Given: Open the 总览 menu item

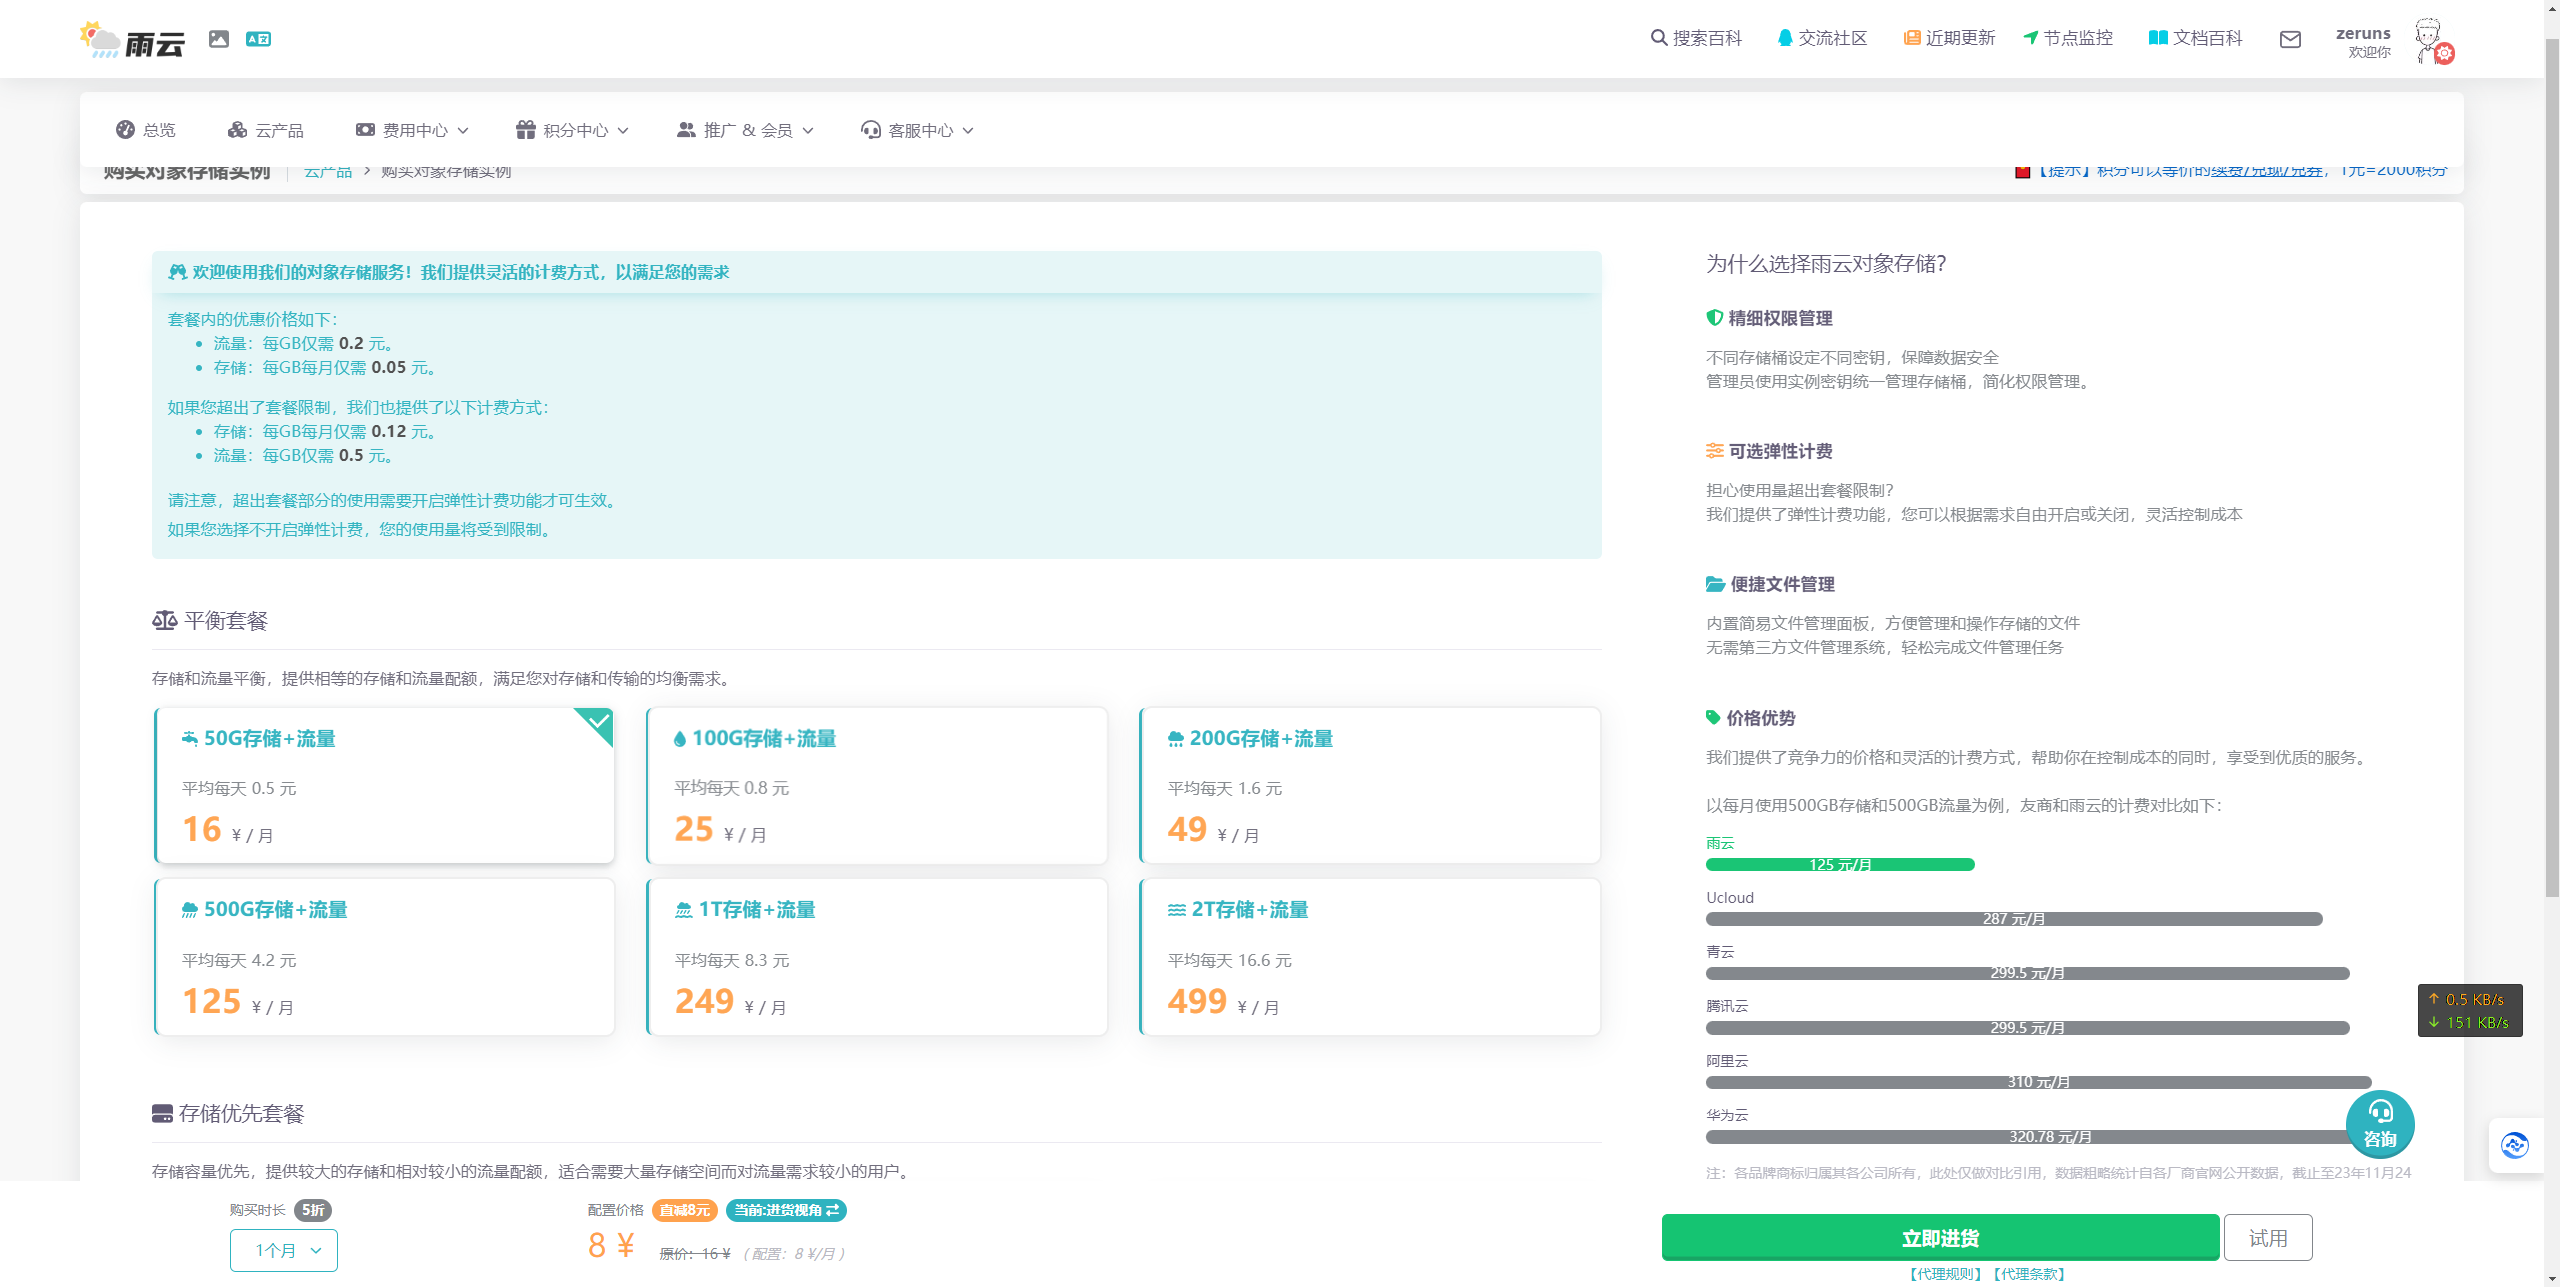Looking at the screenshot, I should click(146, 130).
